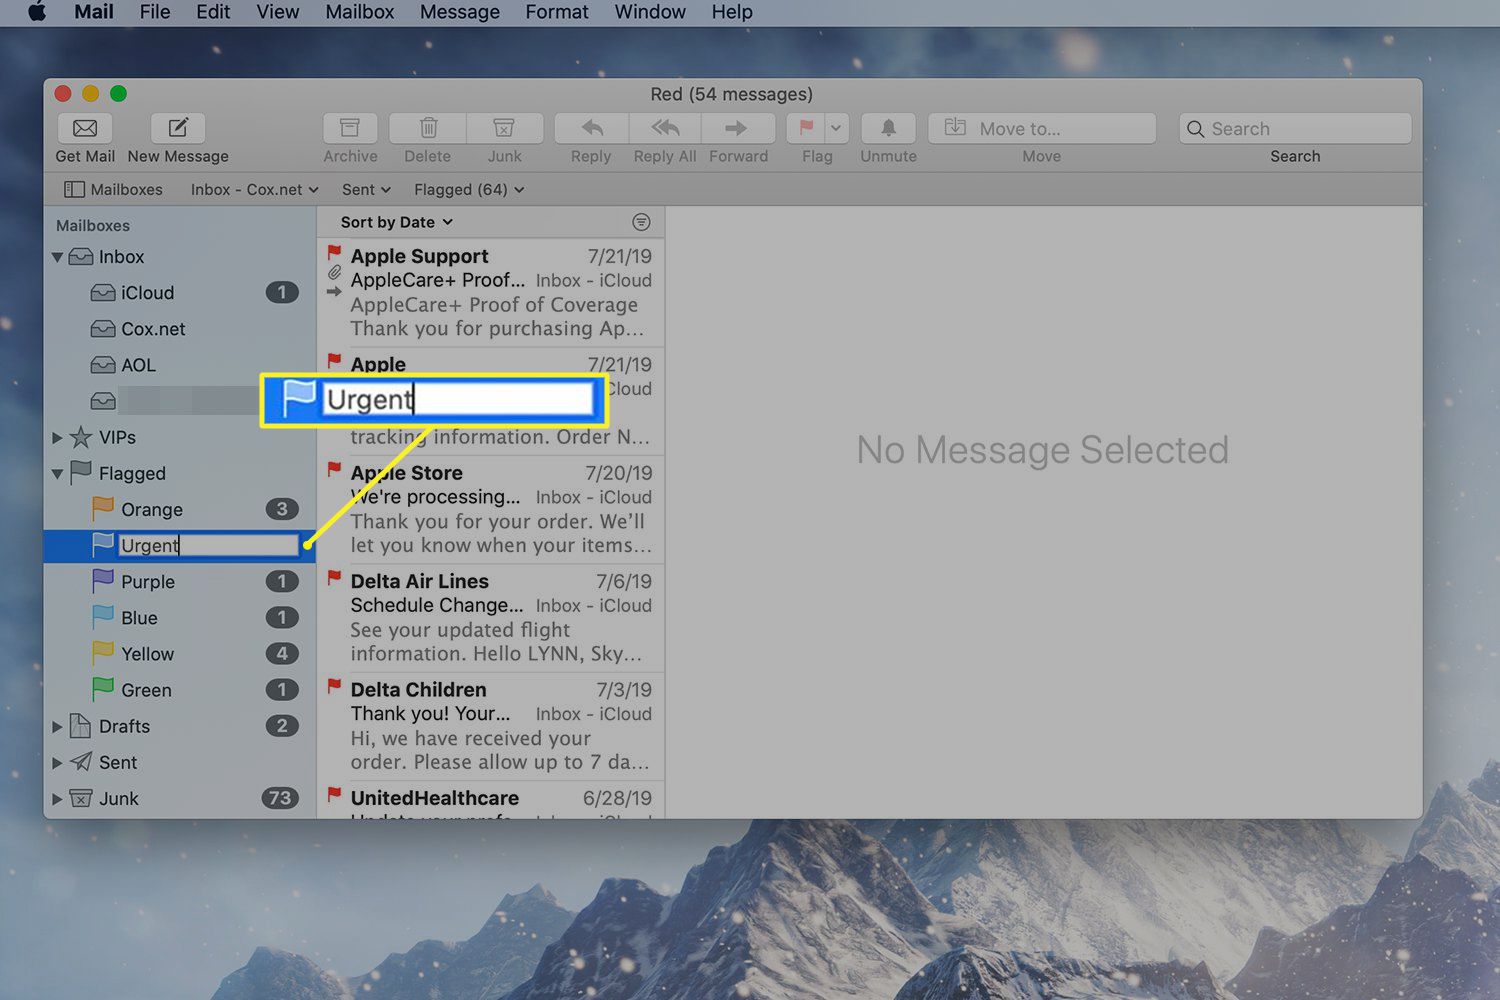Click the Reply All icon

(665, 128)
